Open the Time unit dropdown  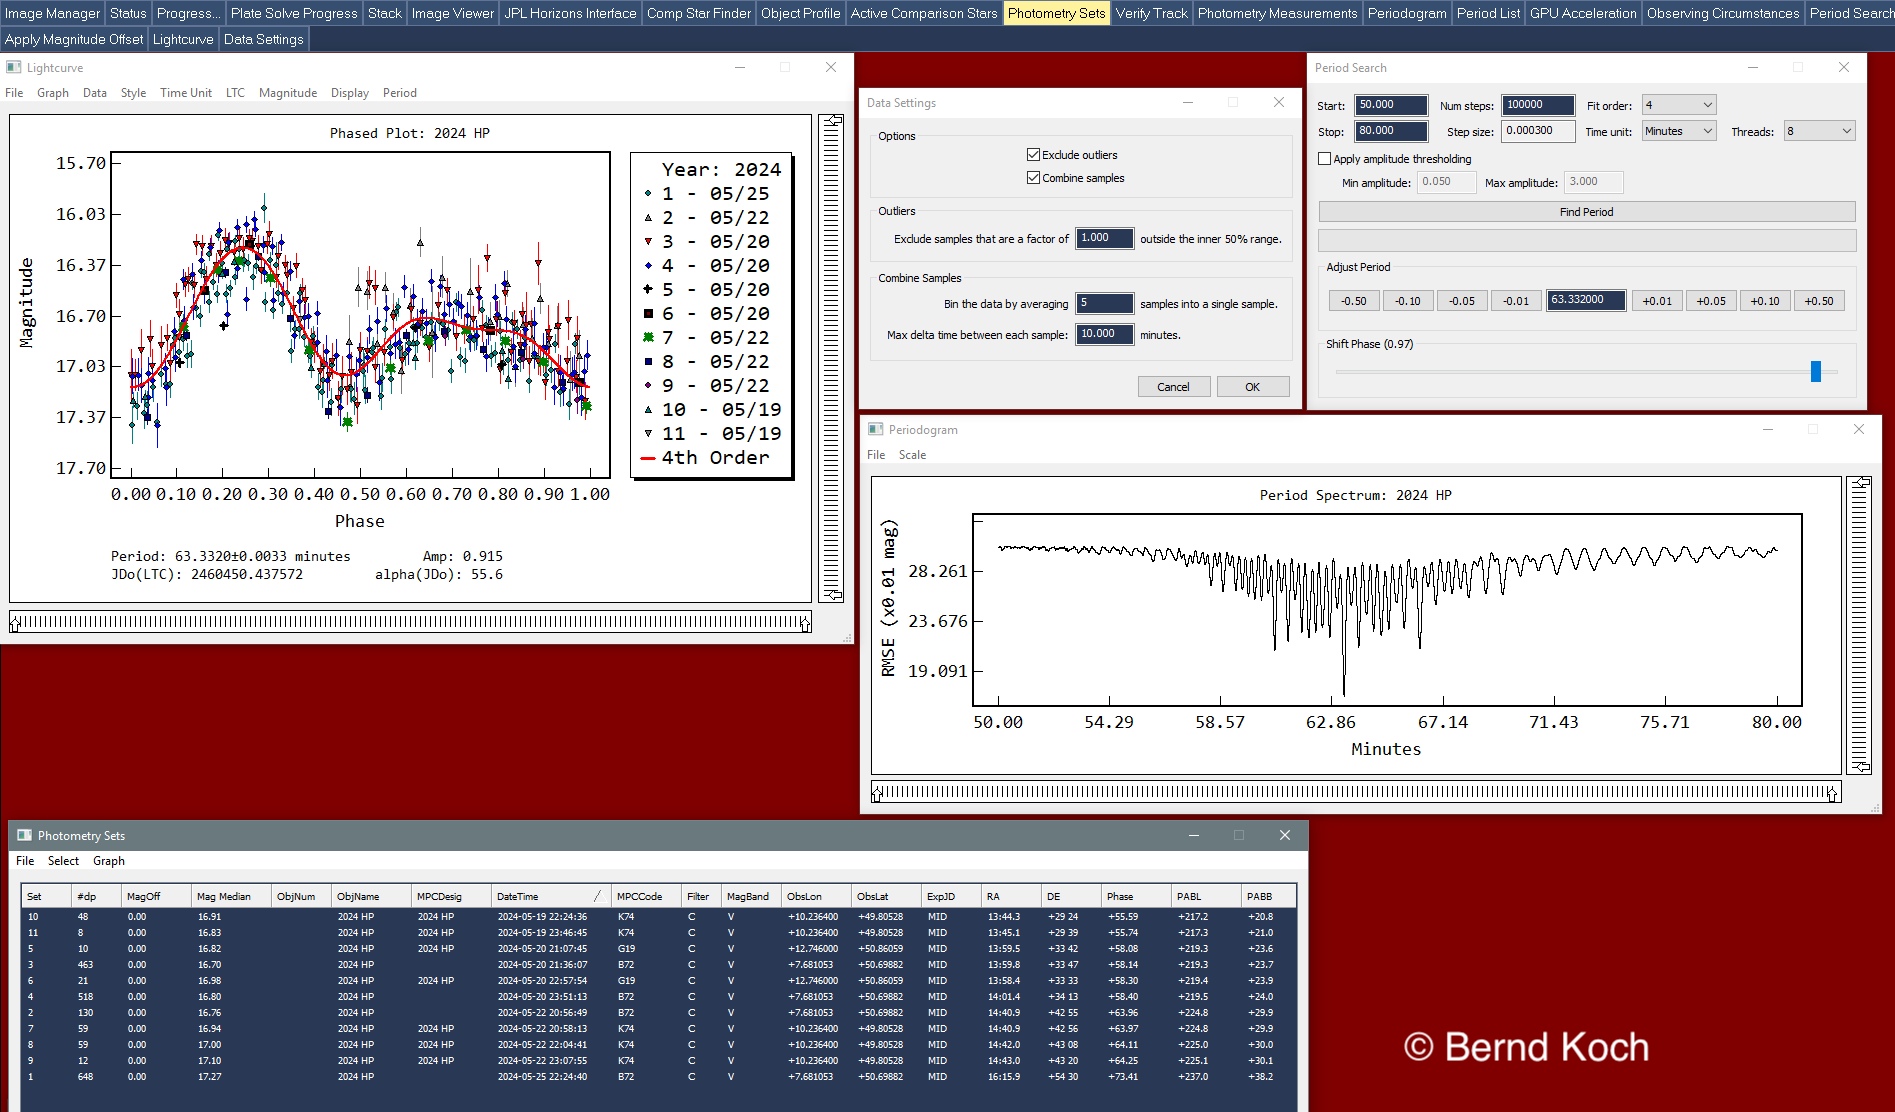(x=1679, y=131)
